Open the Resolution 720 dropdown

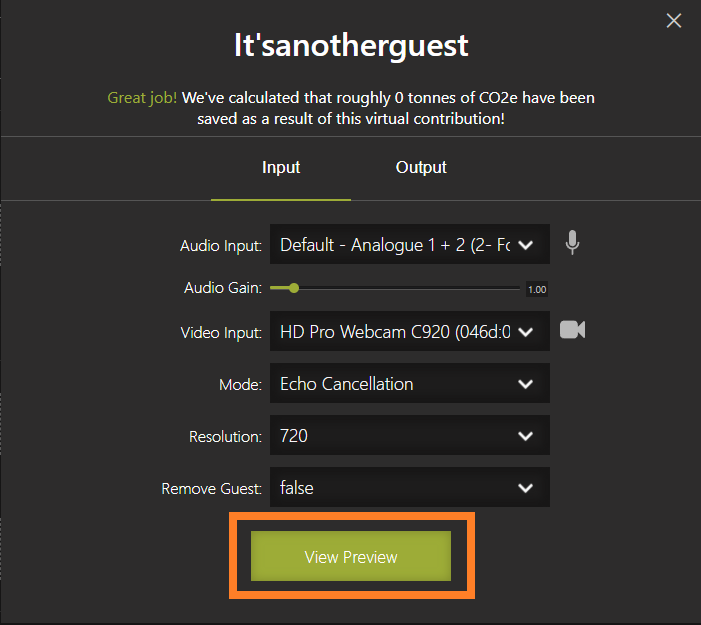tap(410, 435)
